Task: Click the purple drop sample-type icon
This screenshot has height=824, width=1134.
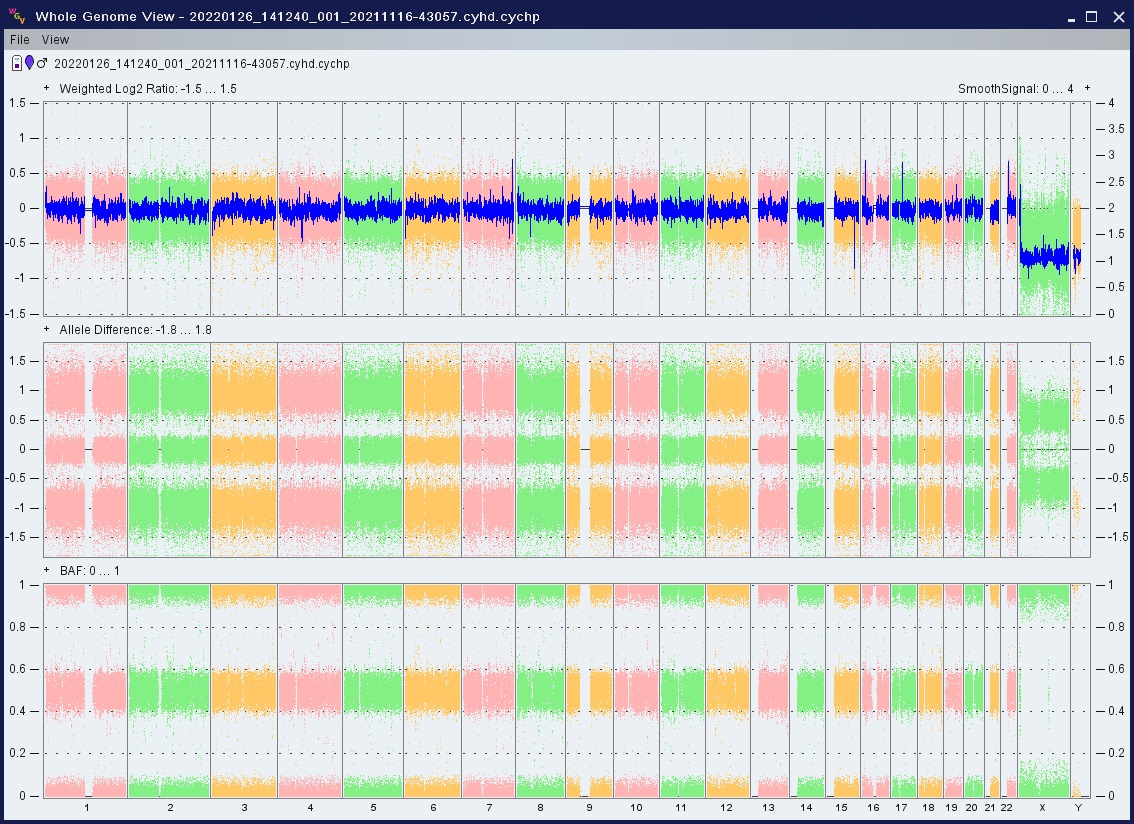Action: 29,64
